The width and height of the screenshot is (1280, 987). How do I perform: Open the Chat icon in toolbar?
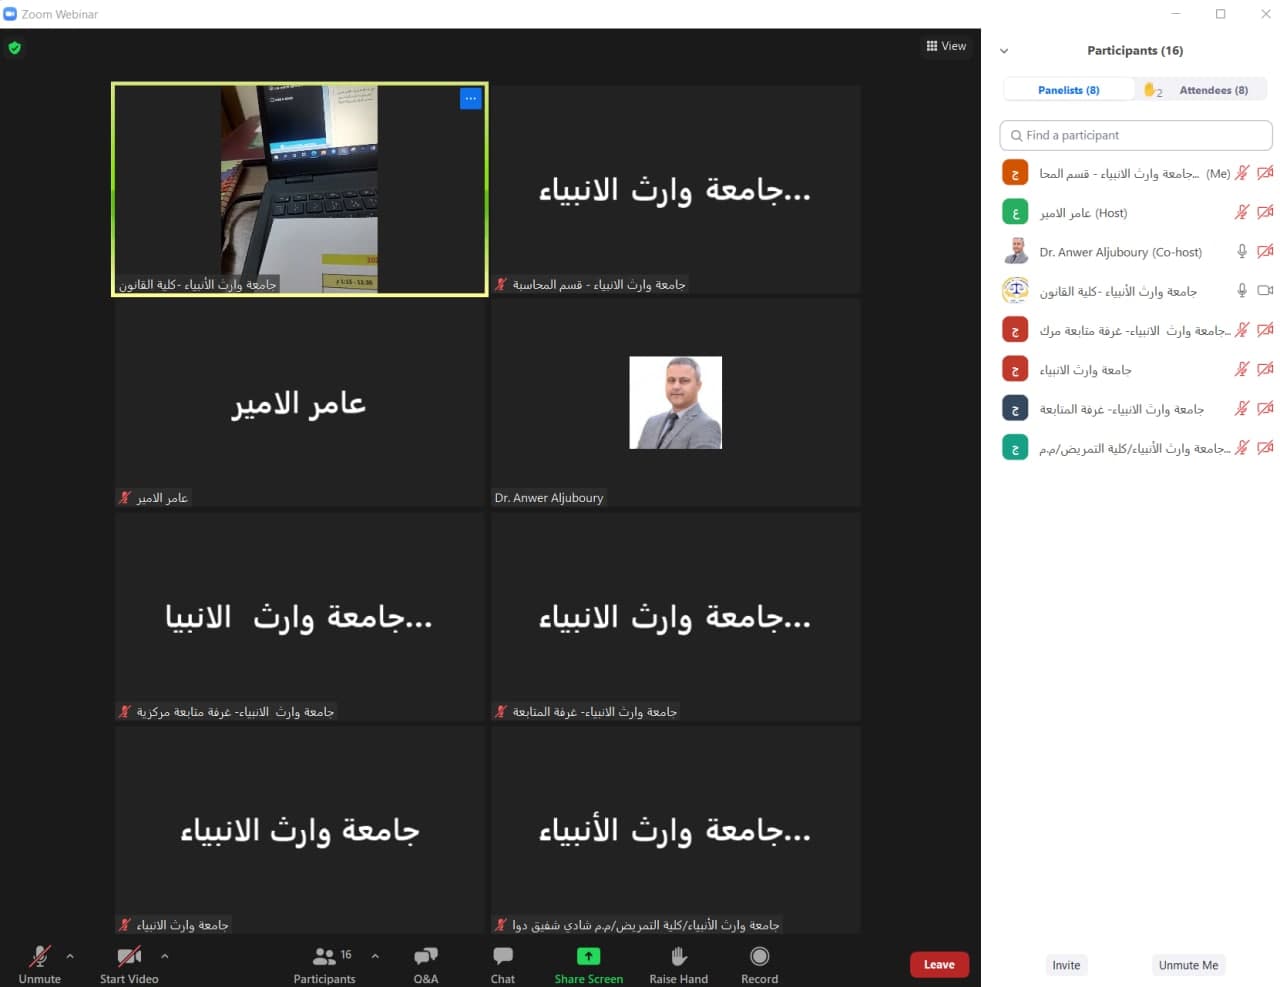[503, 957]
